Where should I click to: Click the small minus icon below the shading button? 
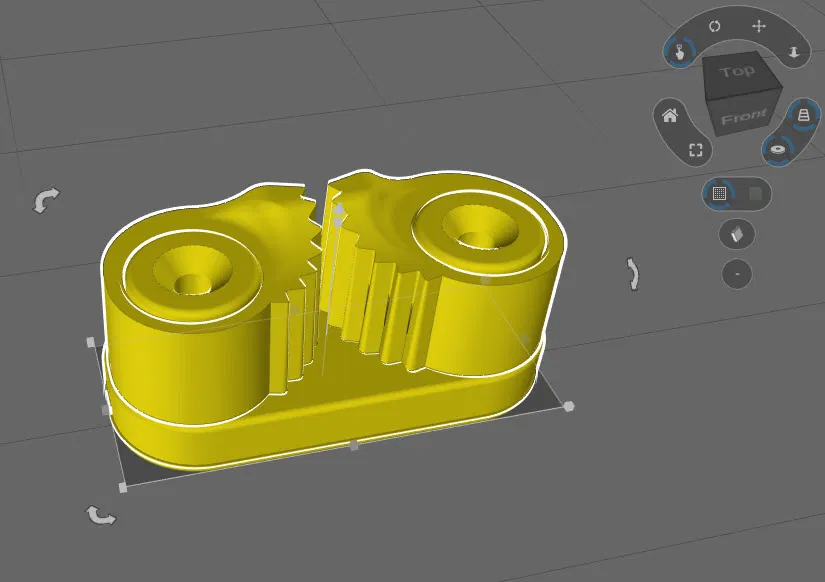[737, 272]
